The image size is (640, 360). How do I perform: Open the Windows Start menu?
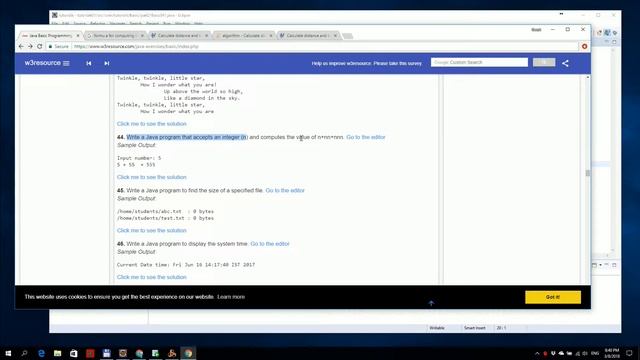click(8, 353)
